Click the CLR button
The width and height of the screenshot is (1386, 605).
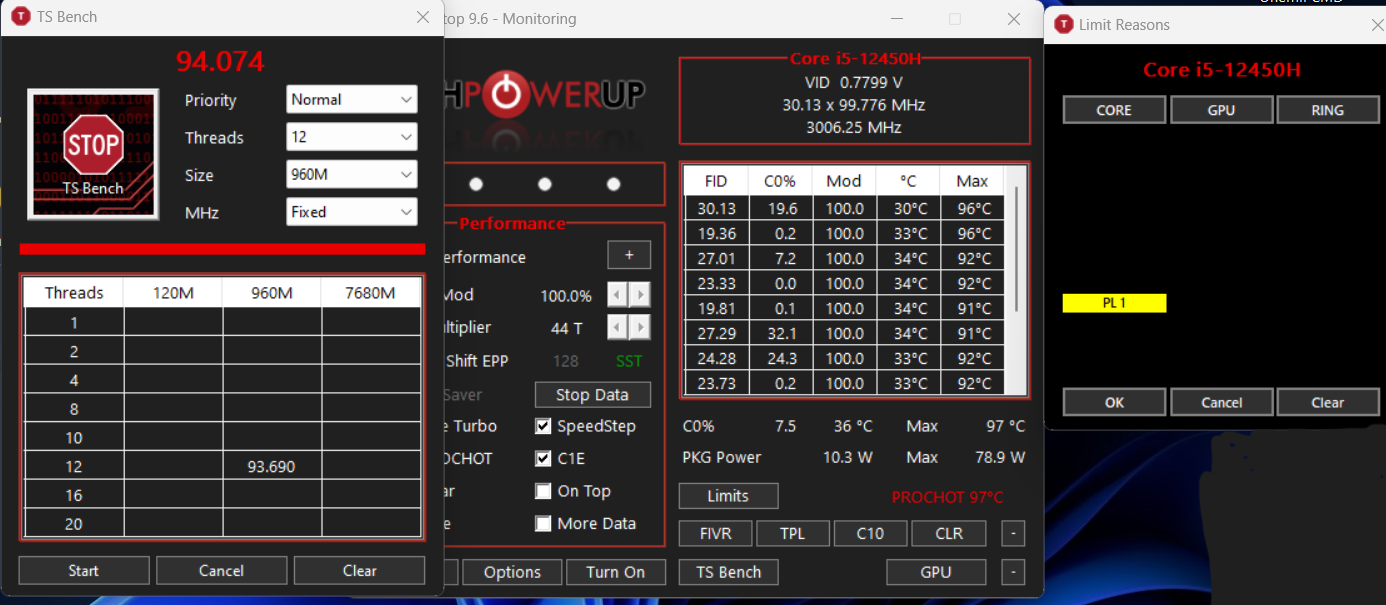(949, 533)
